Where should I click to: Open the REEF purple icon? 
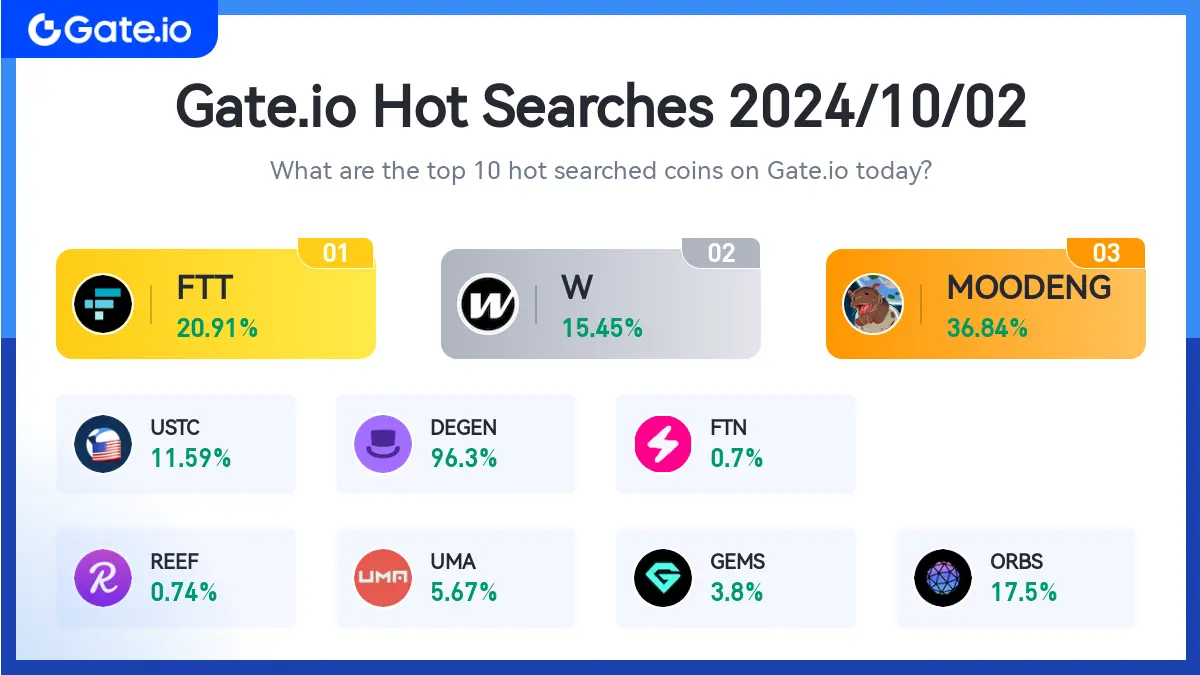click(103, 578)
